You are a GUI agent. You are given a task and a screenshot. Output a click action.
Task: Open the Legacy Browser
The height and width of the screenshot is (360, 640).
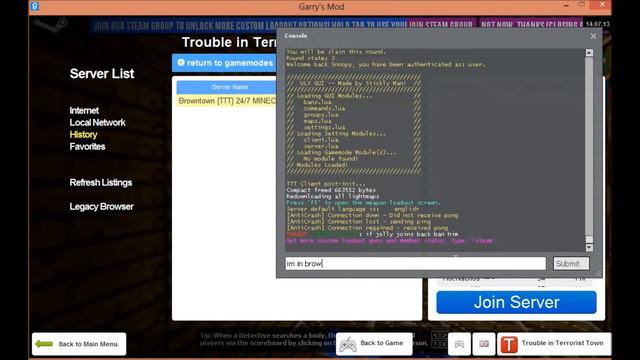point(101,207)
